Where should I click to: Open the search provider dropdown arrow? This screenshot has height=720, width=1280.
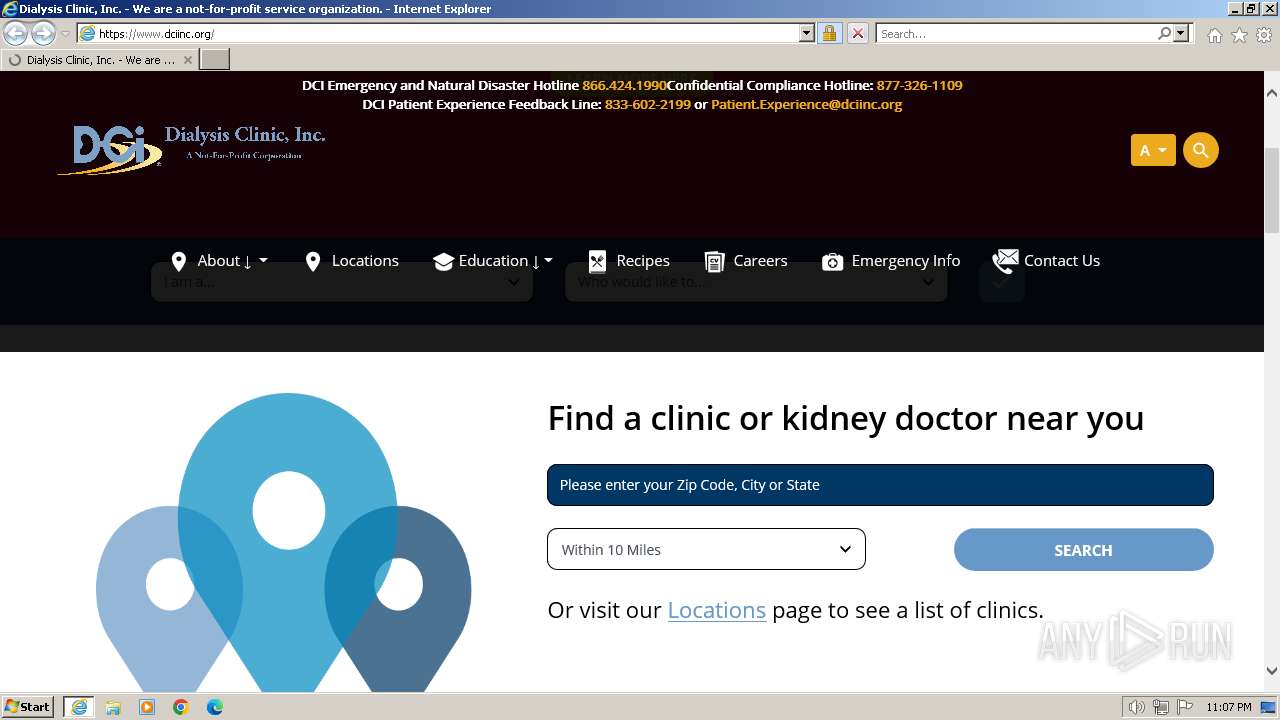click(x=1181, y=33)
